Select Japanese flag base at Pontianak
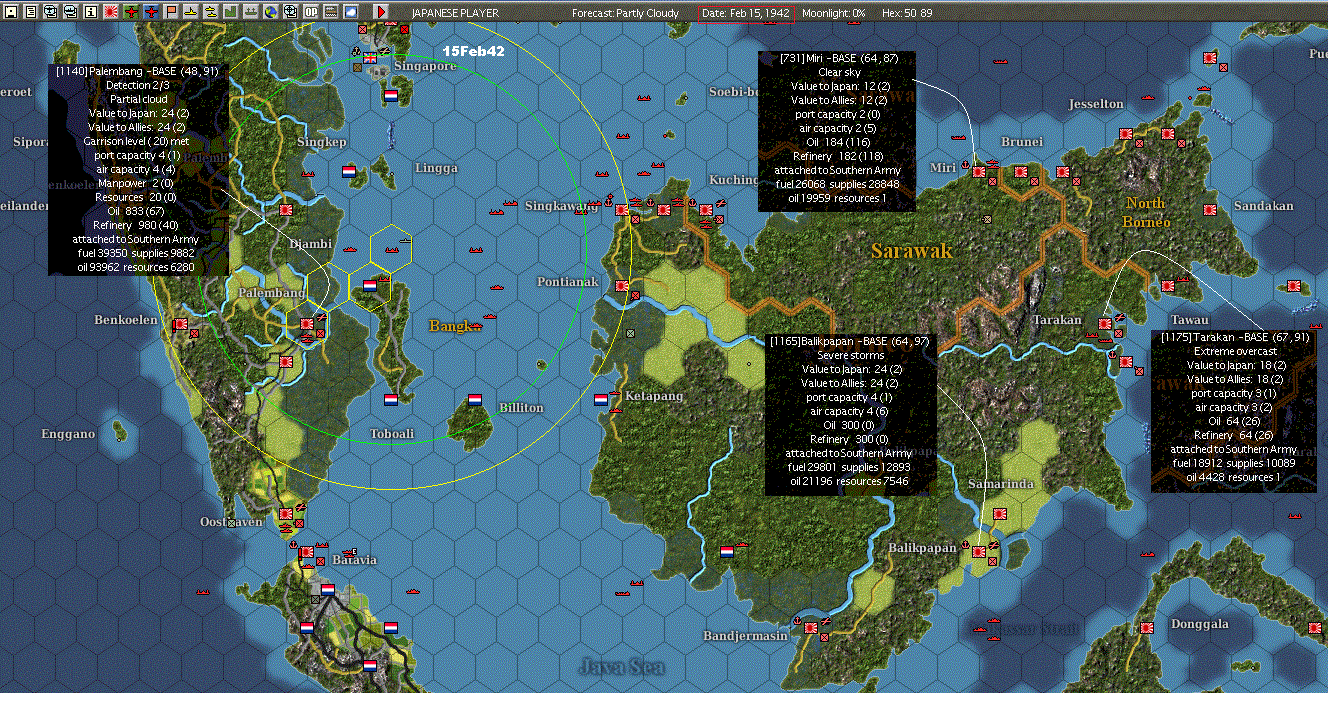This screenshot has width=1333, height=701. coord(622,287)
